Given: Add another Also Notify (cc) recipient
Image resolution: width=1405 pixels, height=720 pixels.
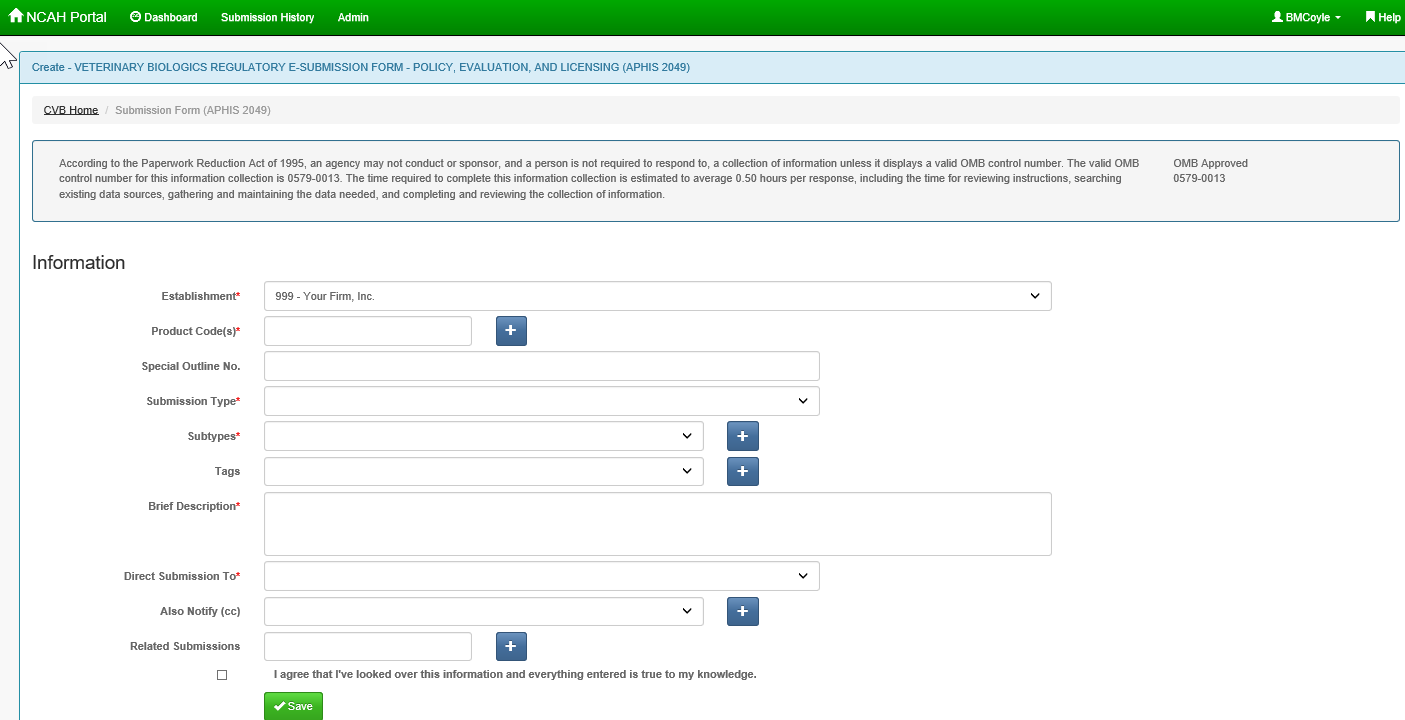Looking at the screenshot, I should [x=742, y=611].
